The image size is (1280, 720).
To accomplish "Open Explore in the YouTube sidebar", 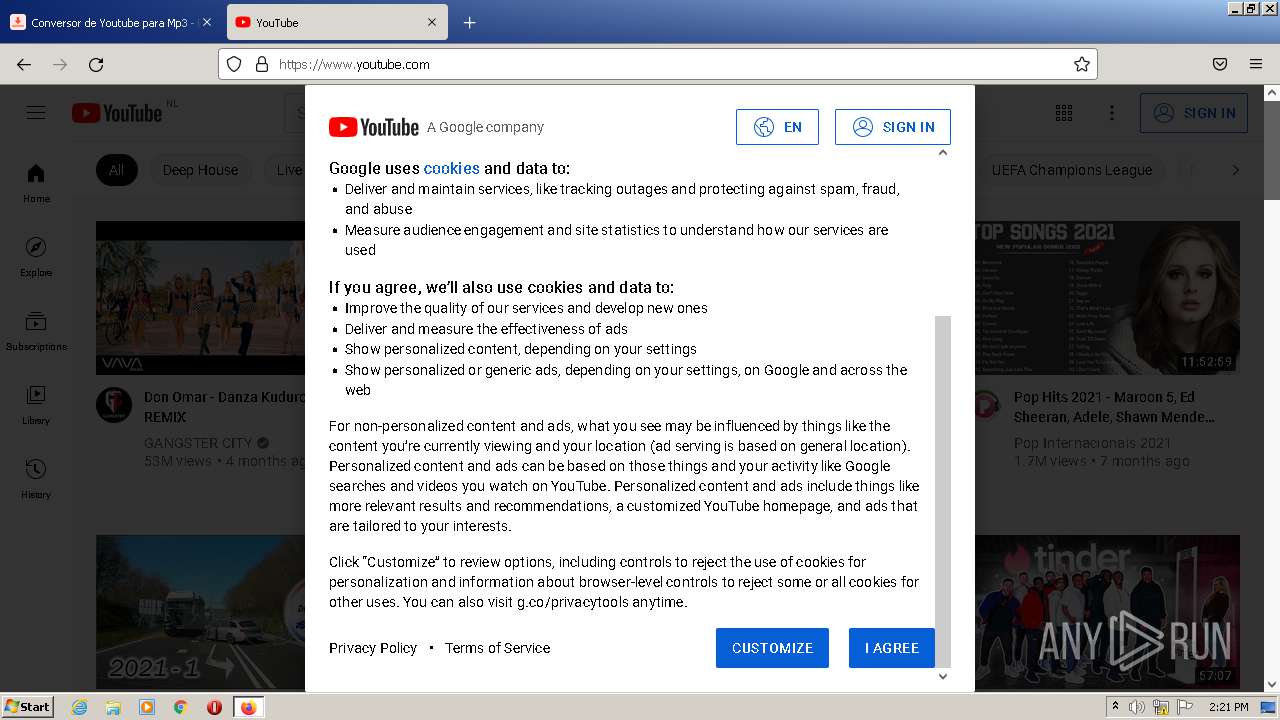I will (x=36, y=256).
